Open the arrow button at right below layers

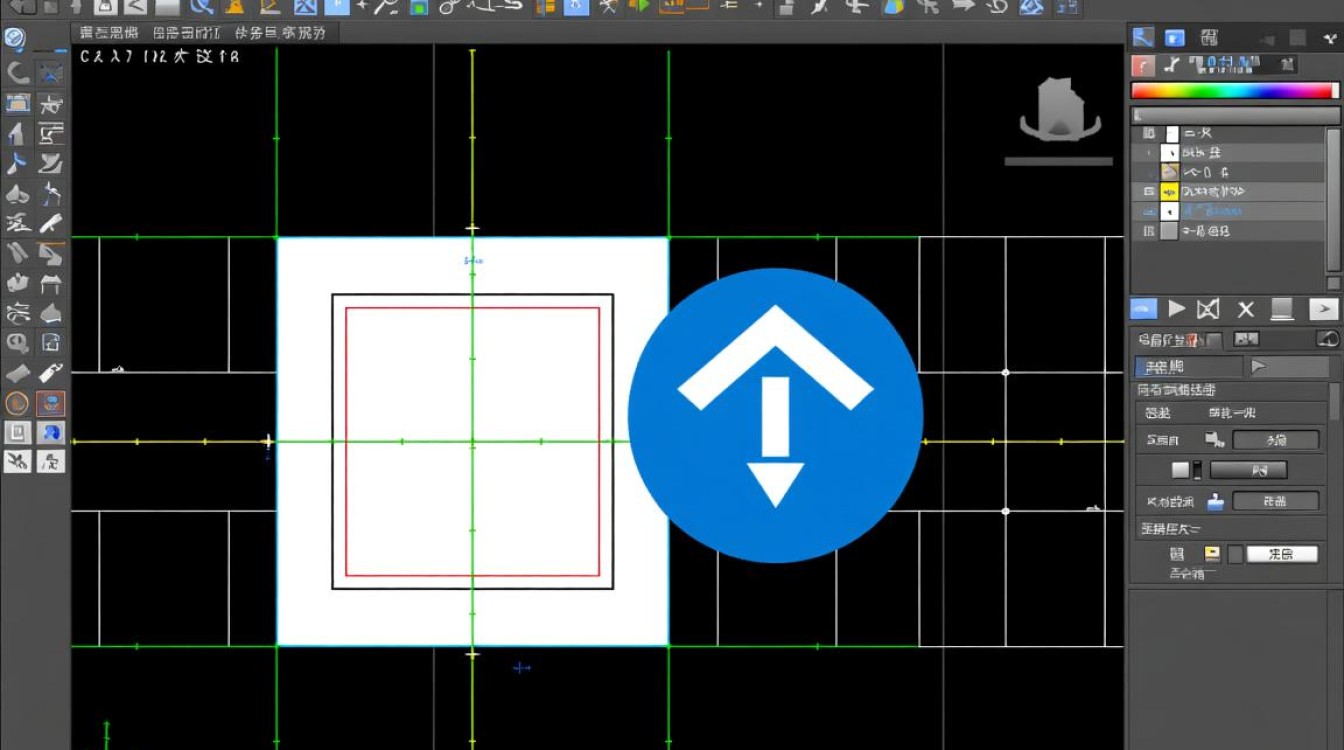pyautogui.click(x=1323, y=310)
